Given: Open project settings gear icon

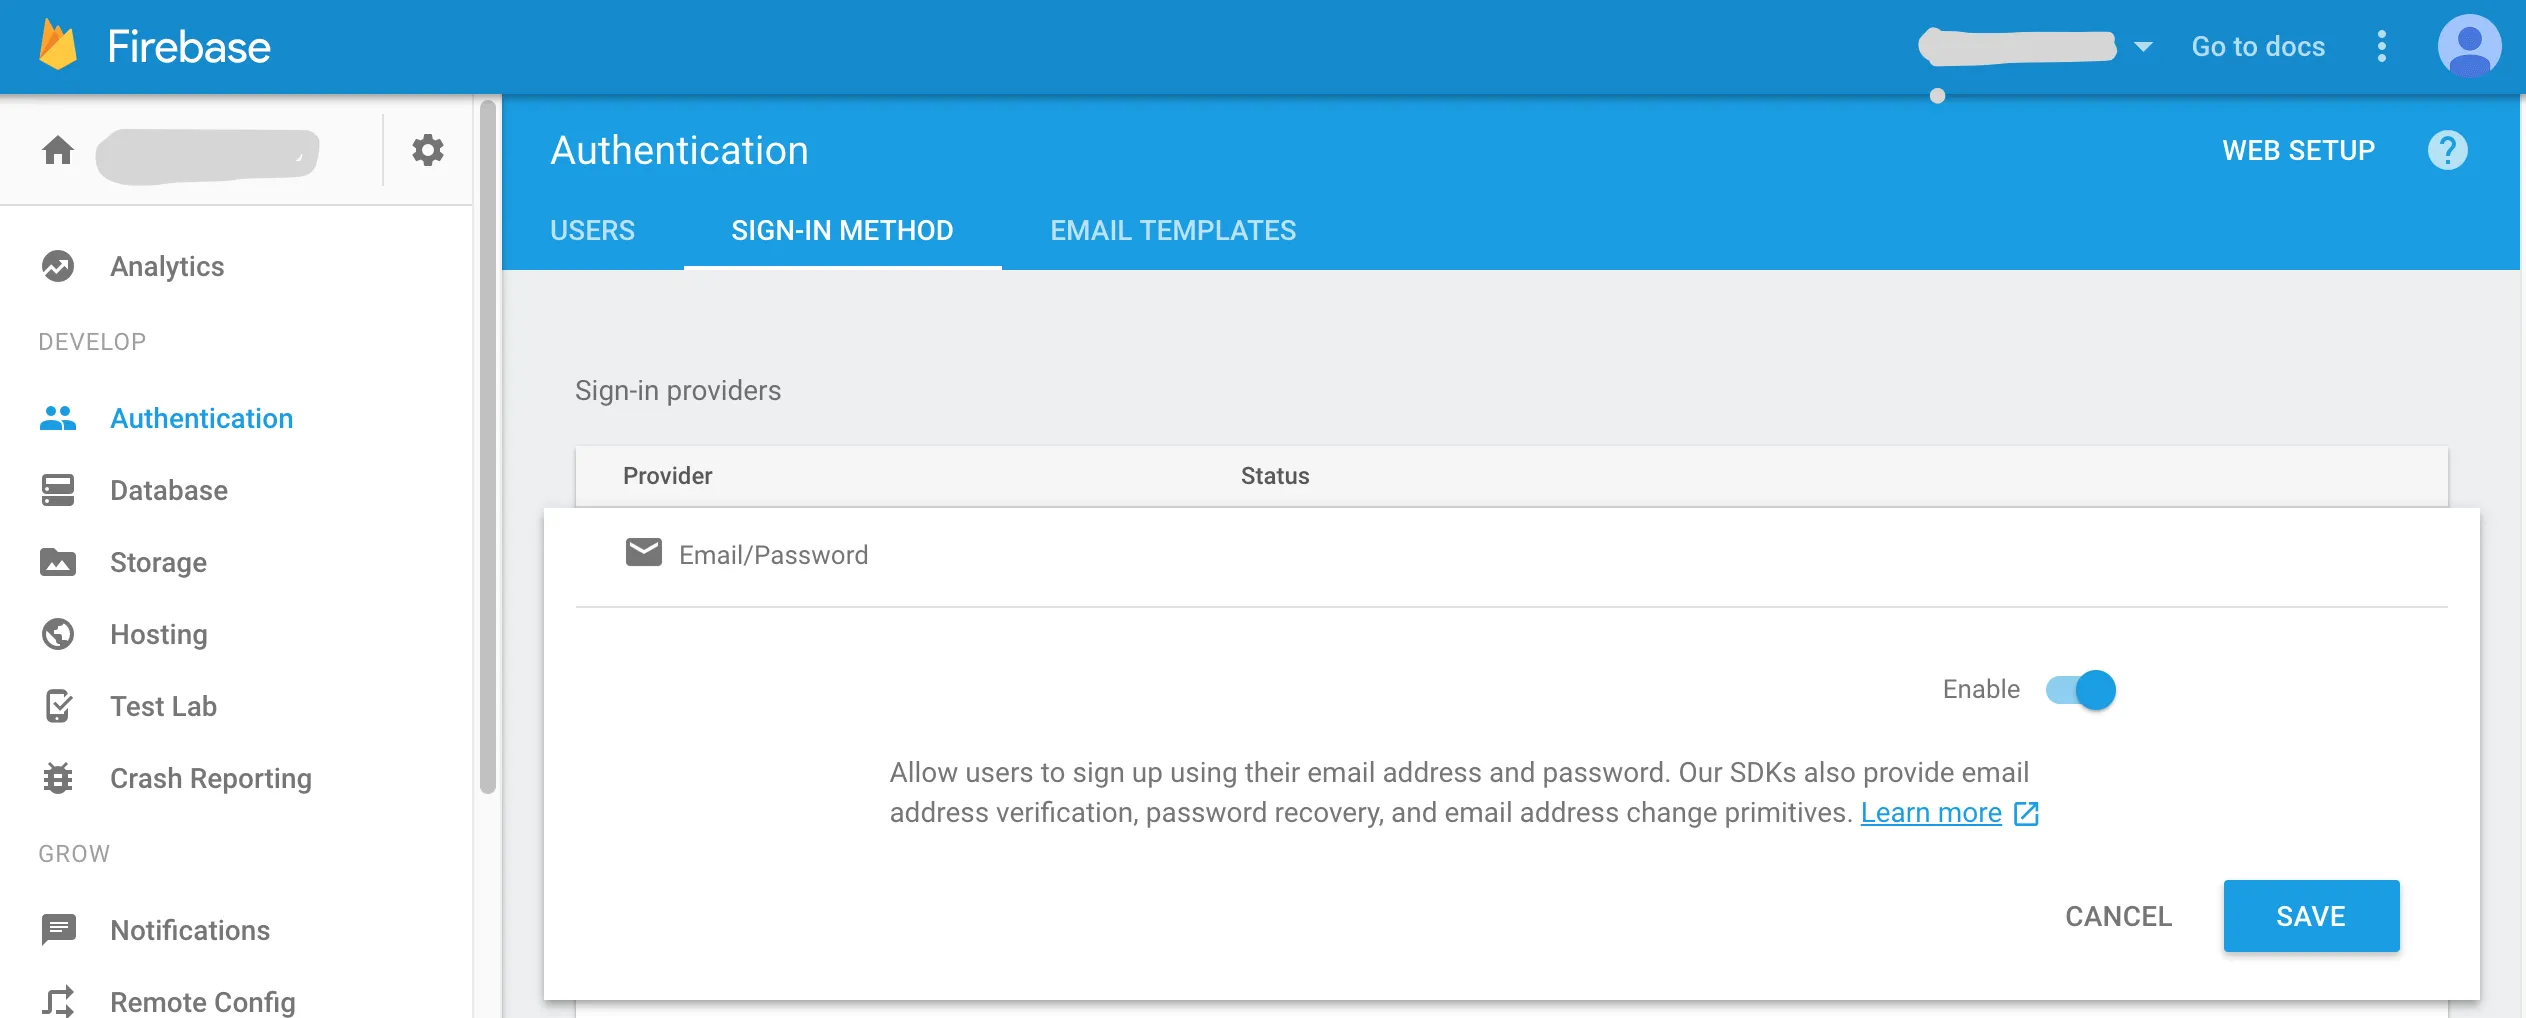Looking at the screenshot, I should point(427,150).
